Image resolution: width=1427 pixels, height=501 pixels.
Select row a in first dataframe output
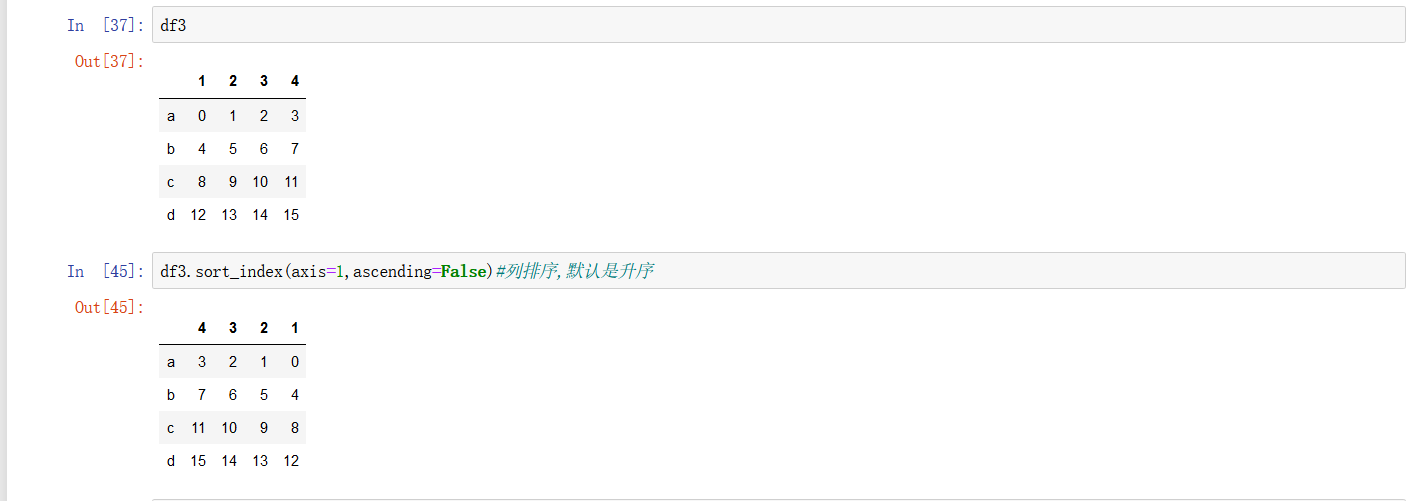[x=232, y=116]
